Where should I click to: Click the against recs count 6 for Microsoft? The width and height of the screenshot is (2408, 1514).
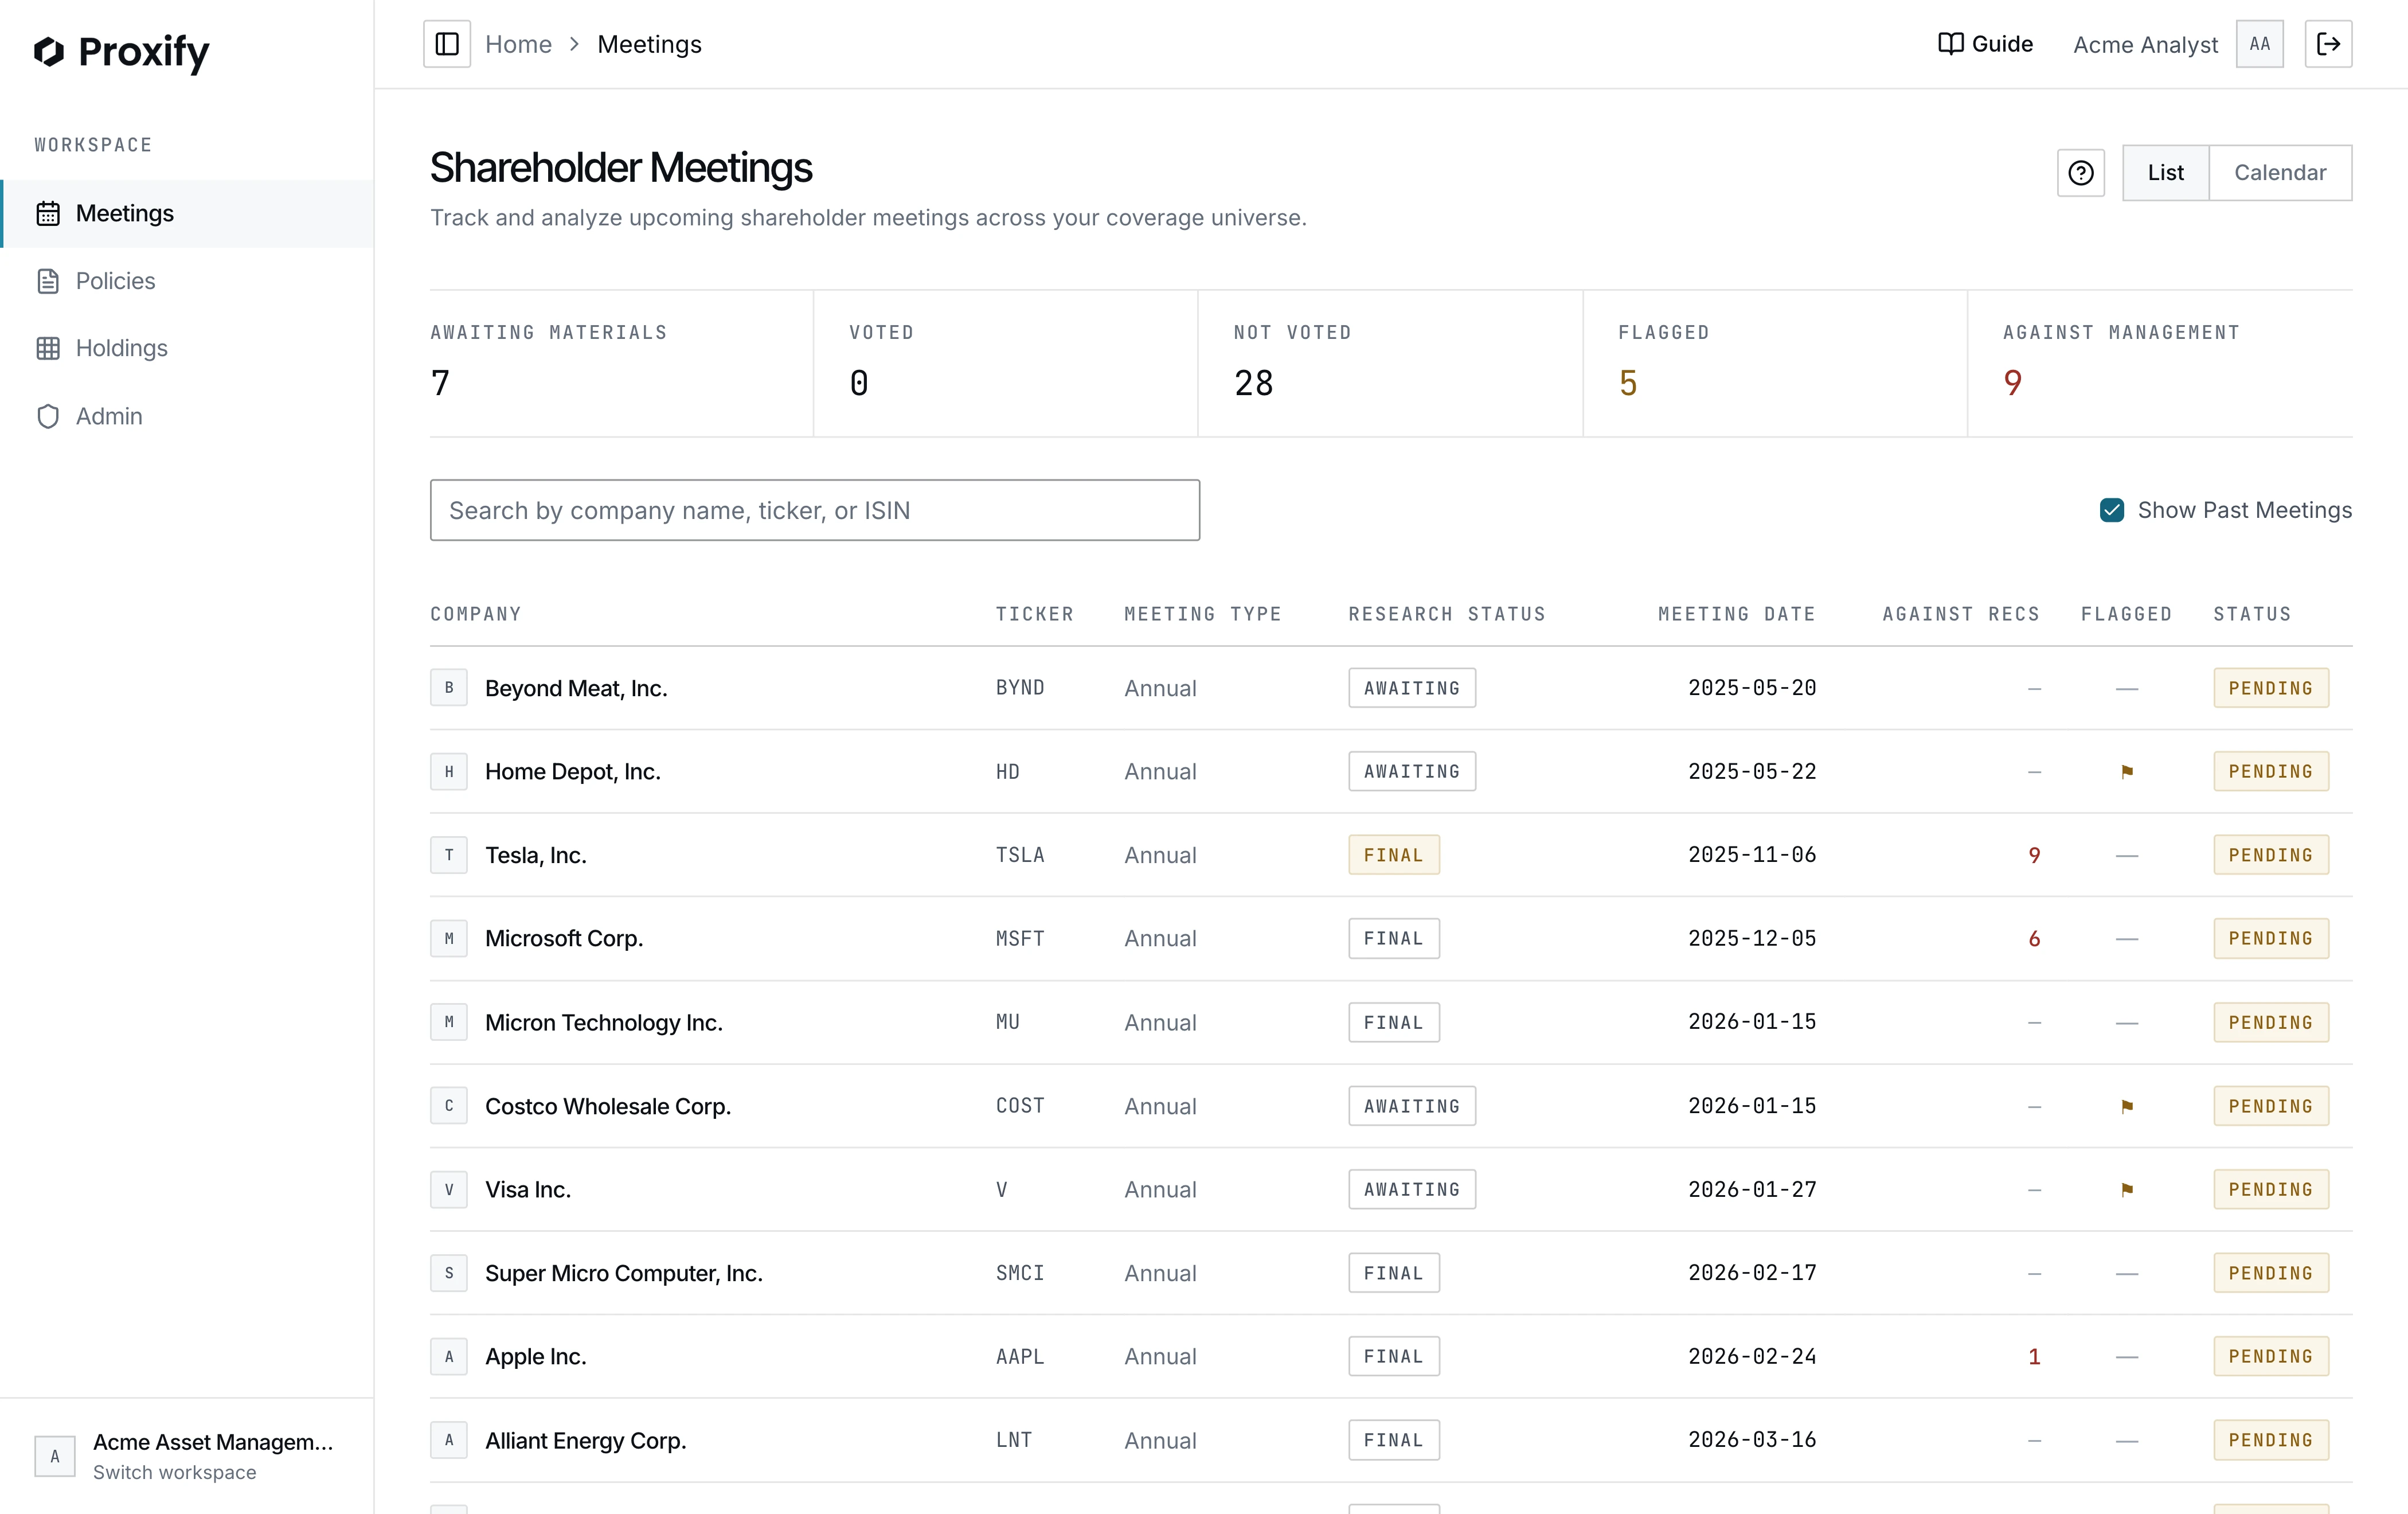[x=2034, y=938]
